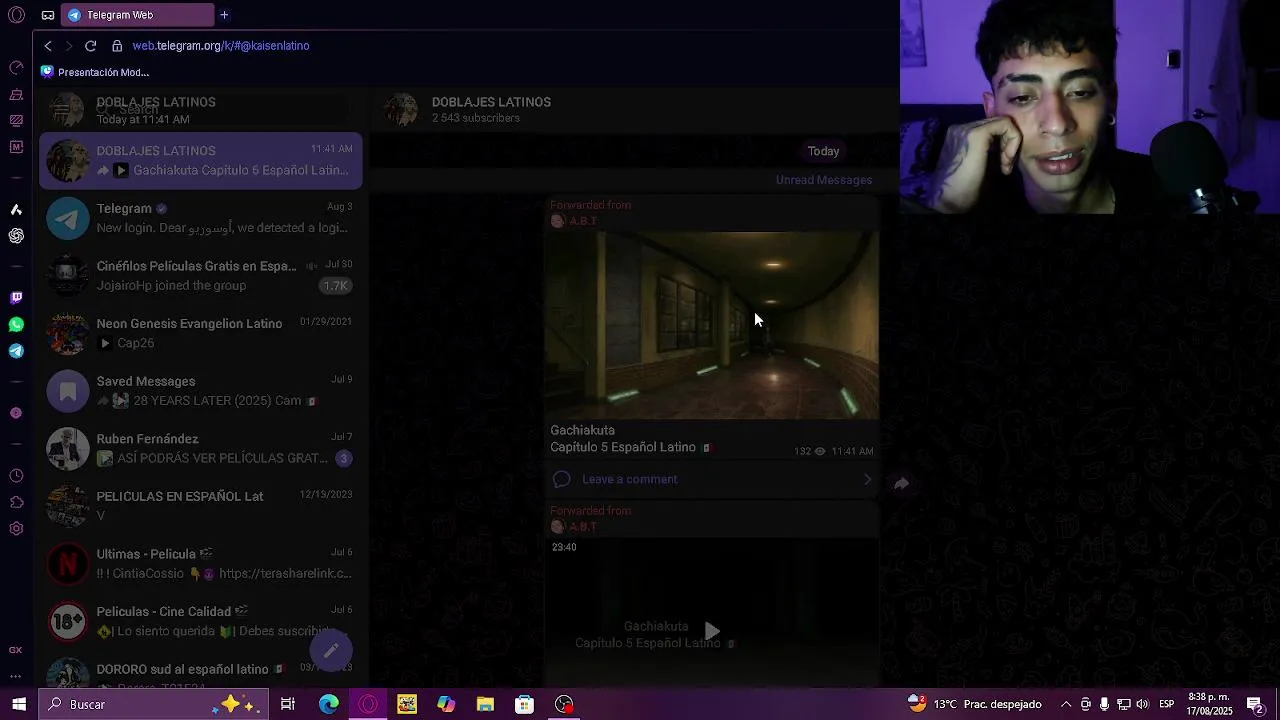Launch Microsoft Edge from taskbar

pos(329,704)
